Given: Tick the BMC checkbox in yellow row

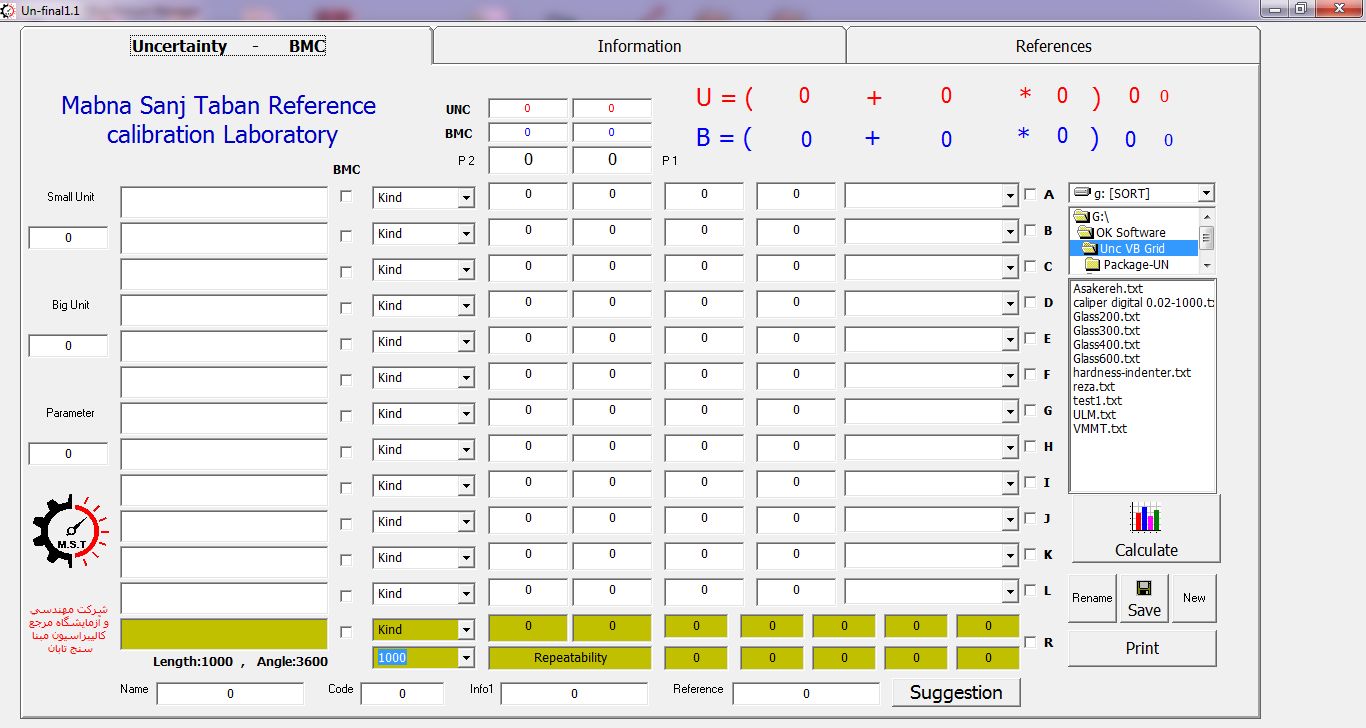Looking at the screenshot, I should pyautogui.click(x=346, y=632).
